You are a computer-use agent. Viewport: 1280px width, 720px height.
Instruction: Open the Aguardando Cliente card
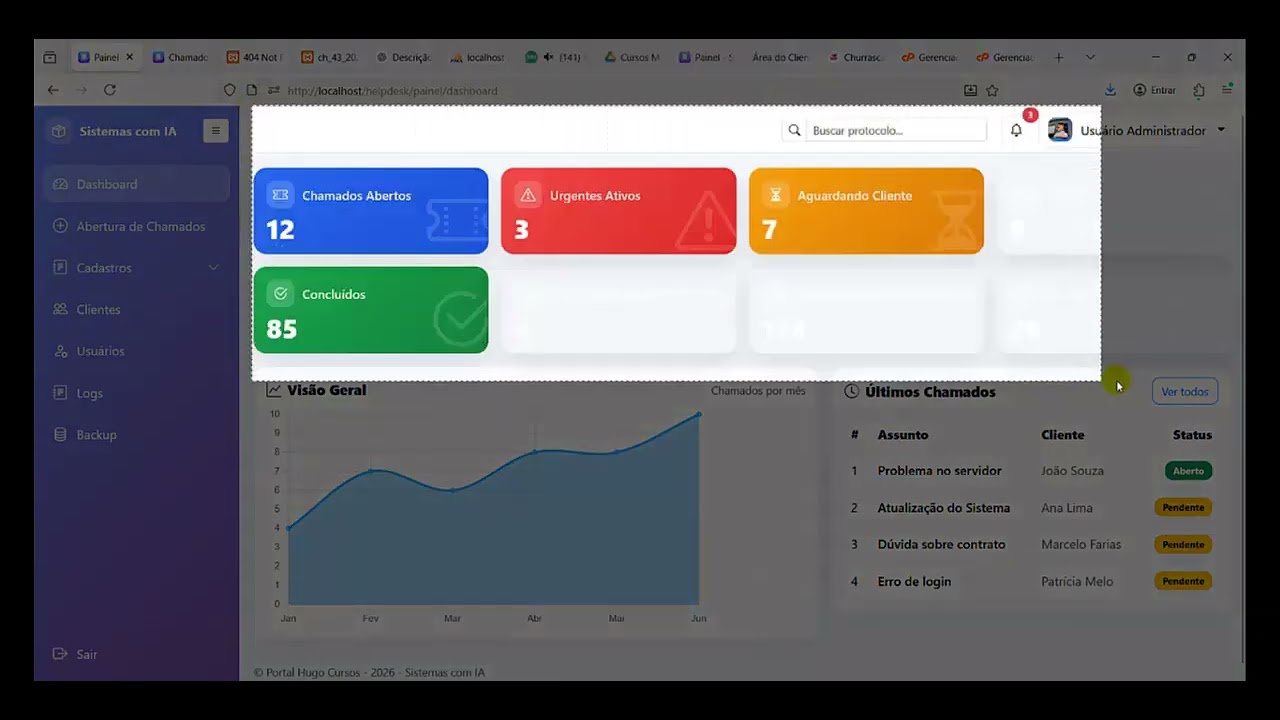coord(866,211)
